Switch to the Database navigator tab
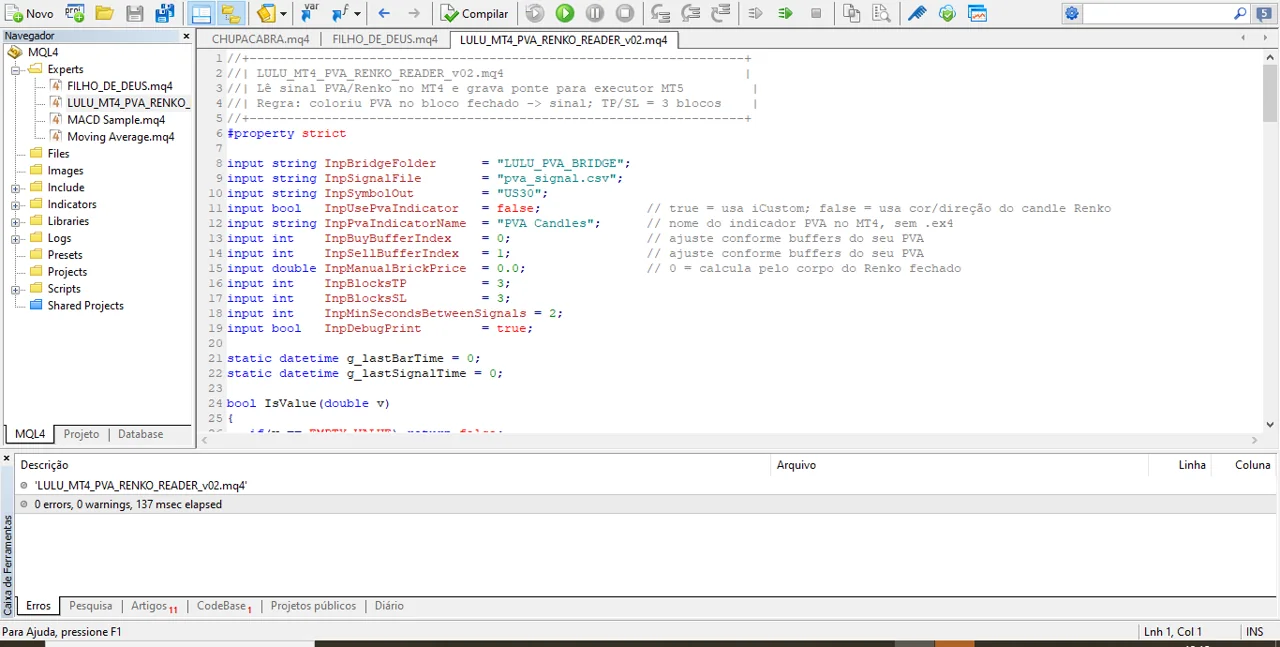The image size is (1280, 647). pos(140,434)
